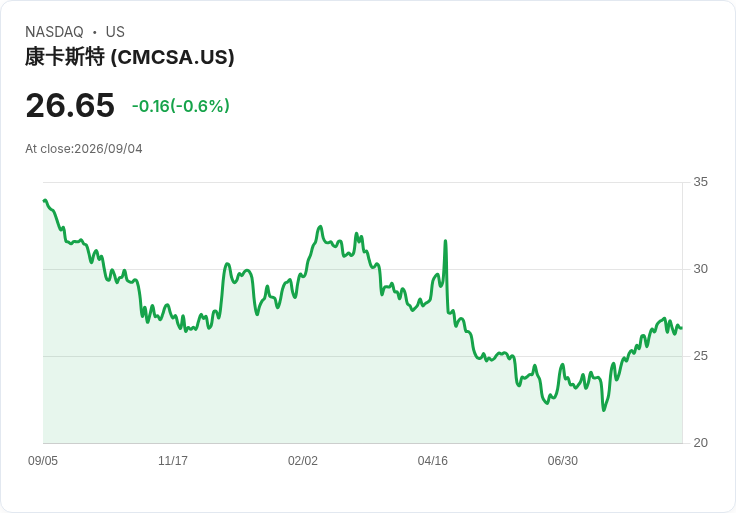736x513 pixels.
Task: Click the CMCSA.US stock title
Action: [130, 57]
